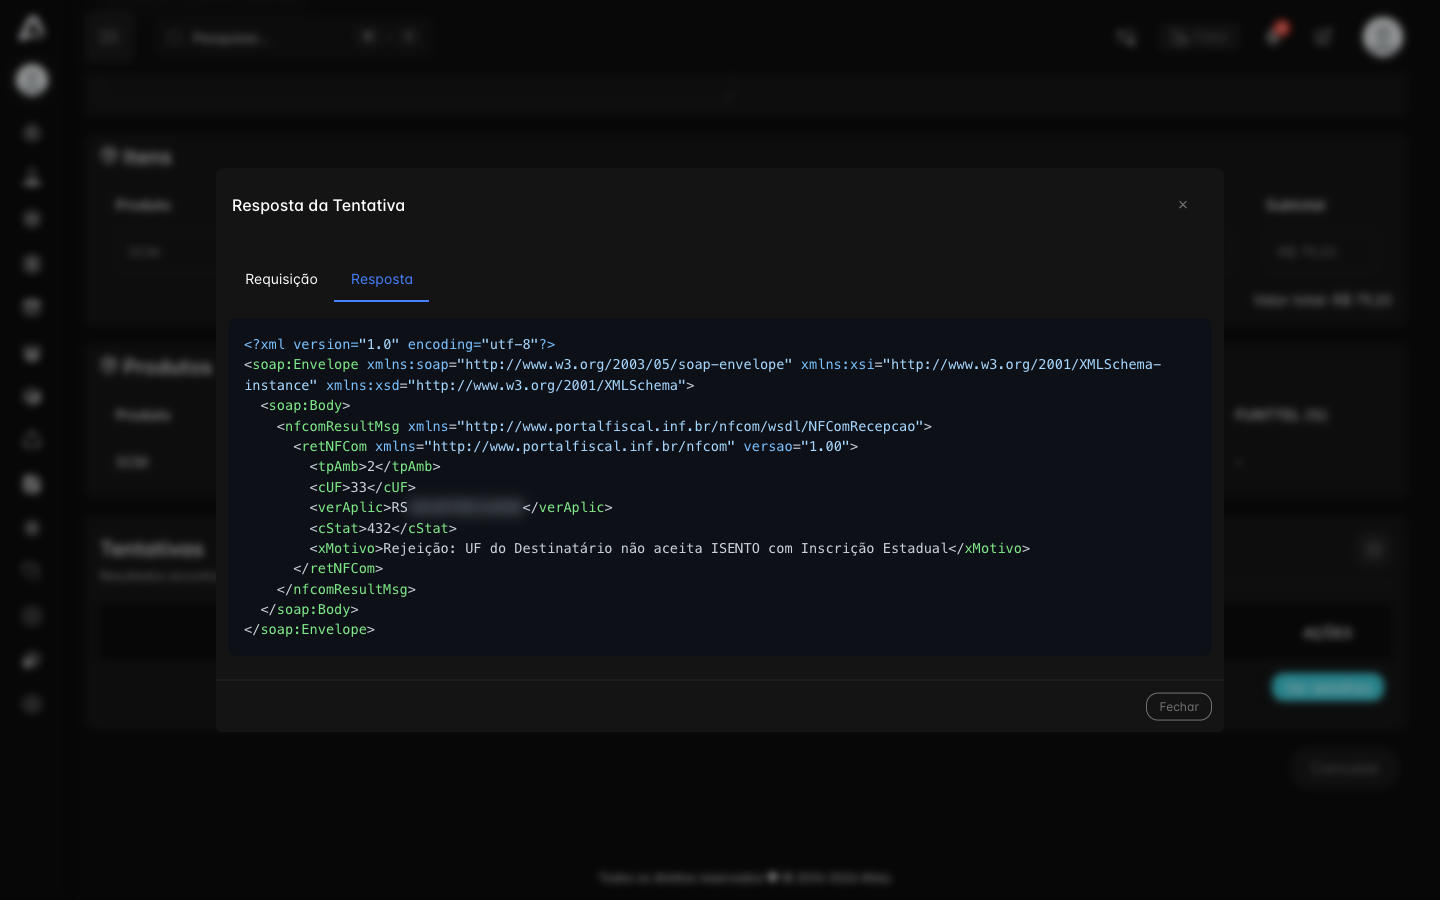
Task: Close the Resposta da Tentativa dialog with X
Action: click(1183, 205)
